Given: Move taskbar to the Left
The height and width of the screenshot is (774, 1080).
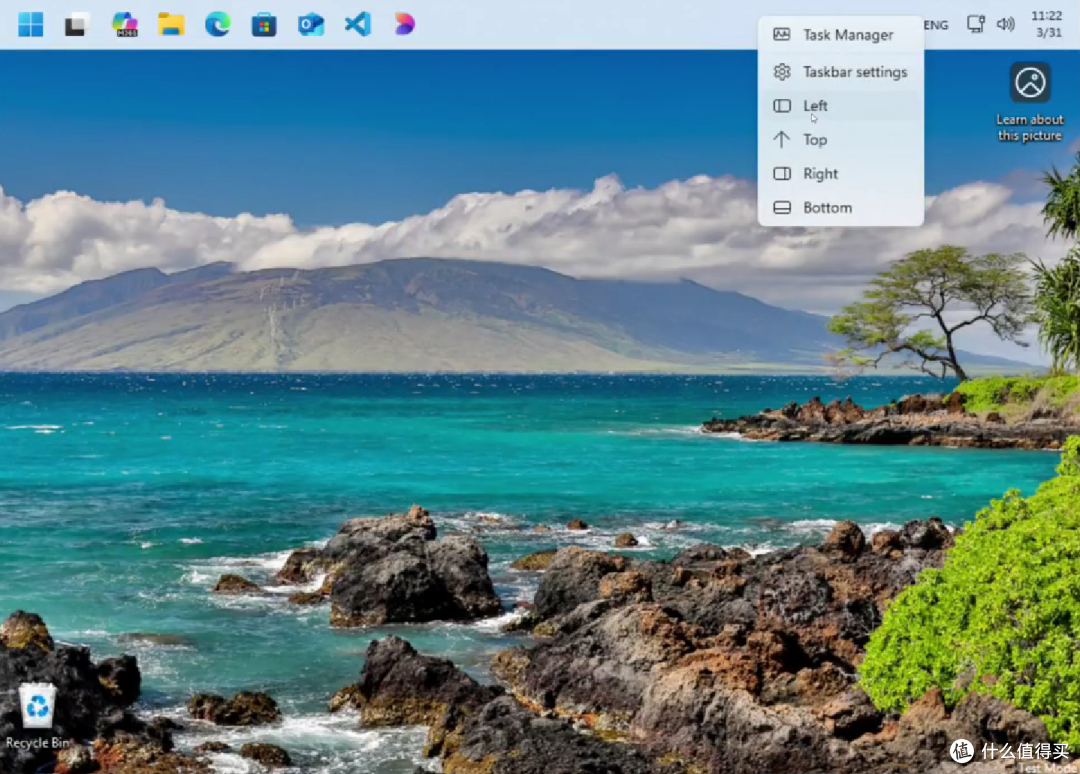Looking at the screenshot, I should click(840, 105).
